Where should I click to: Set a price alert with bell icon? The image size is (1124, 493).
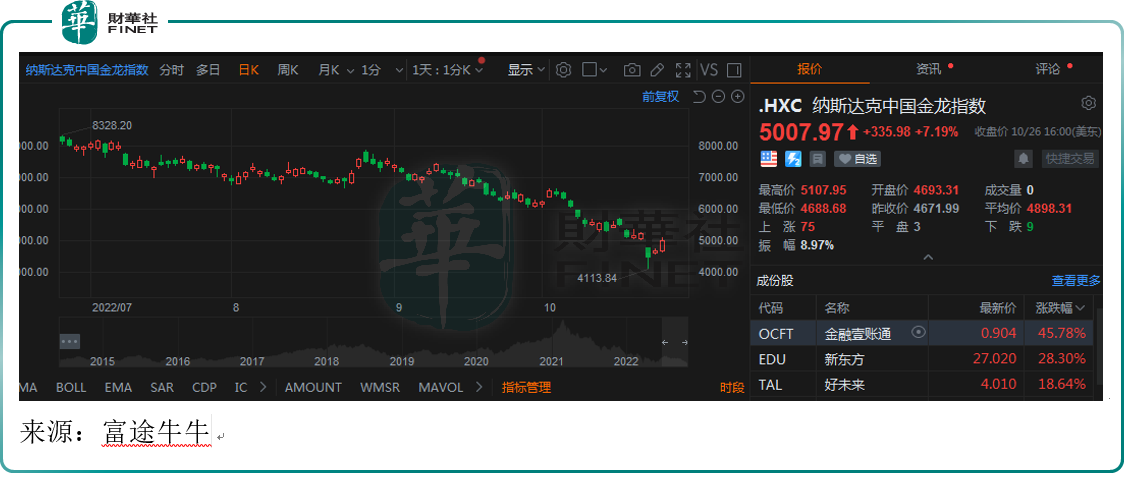tap(1024, 158)
